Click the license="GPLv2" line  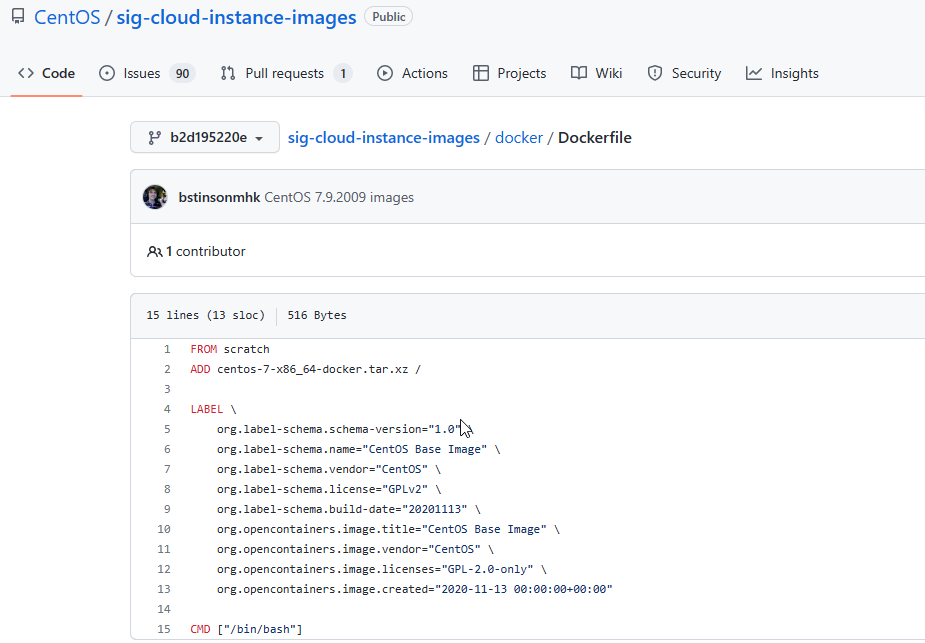point(329,490)
